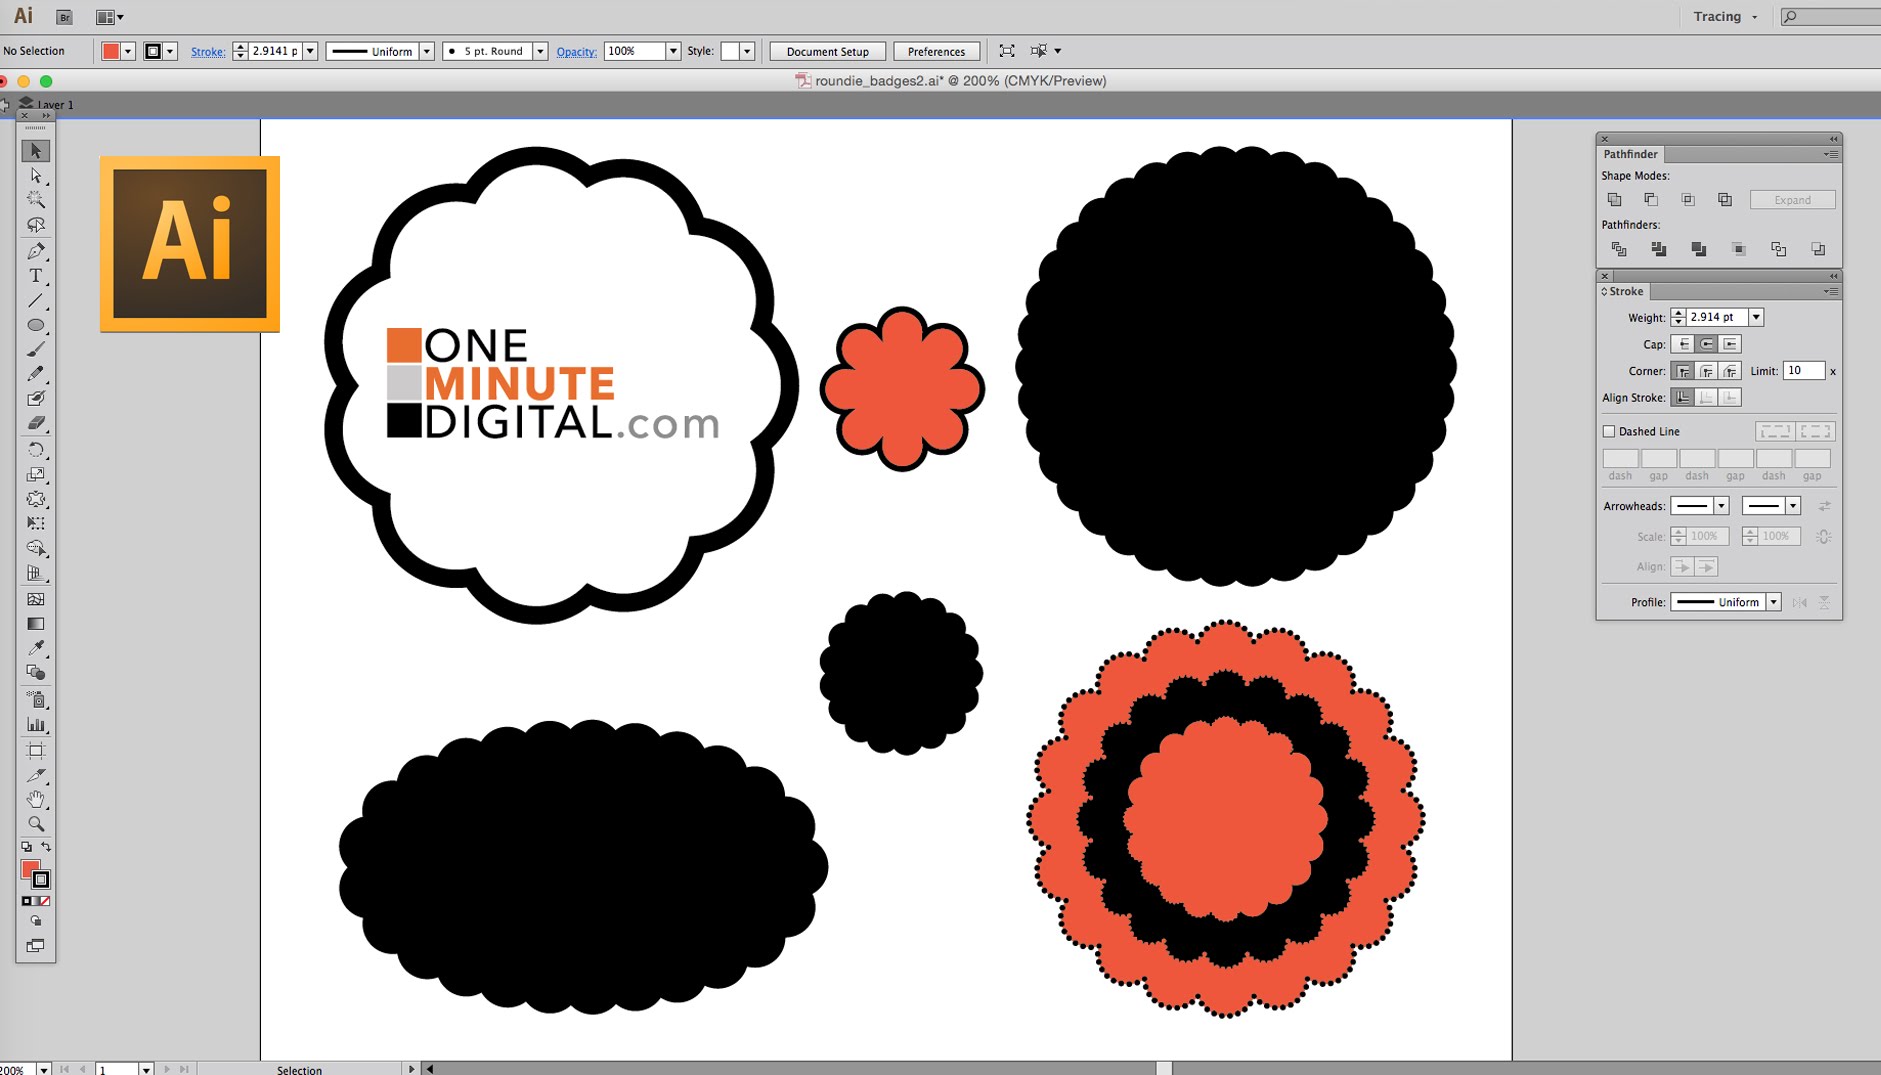
Task: Activate the Zoom tool
Action: [x=36, y=823]
